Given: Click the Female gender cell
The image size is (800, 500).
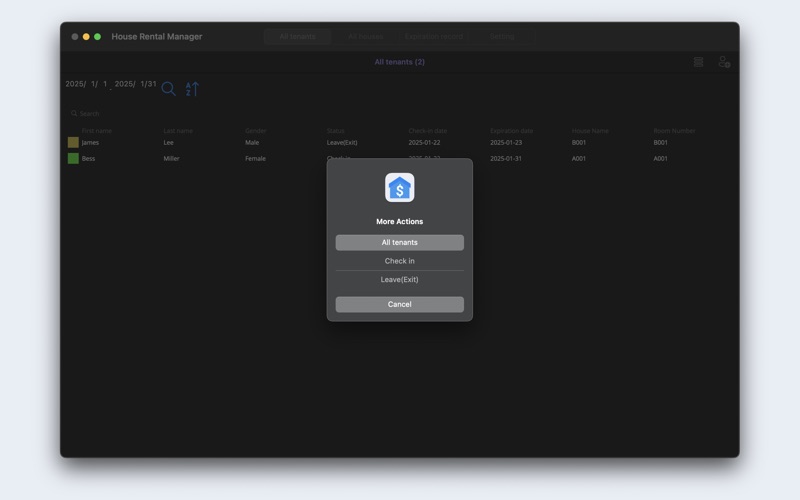Looking at the screenshot, I should pyautogui.click(x=255, y=158).
